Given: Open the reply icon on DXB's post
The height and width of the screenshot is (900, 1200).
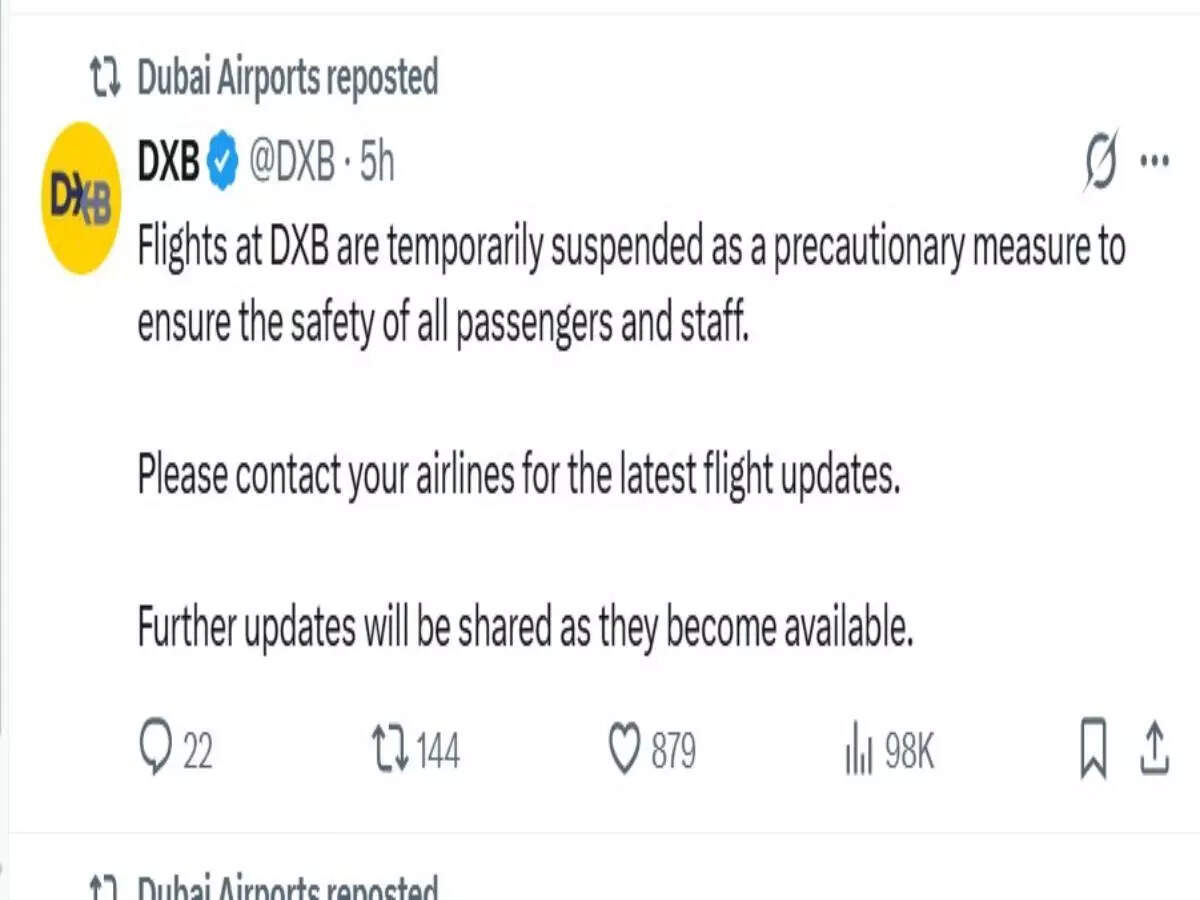Looking at the screenshot, I should tap(156, 746).
